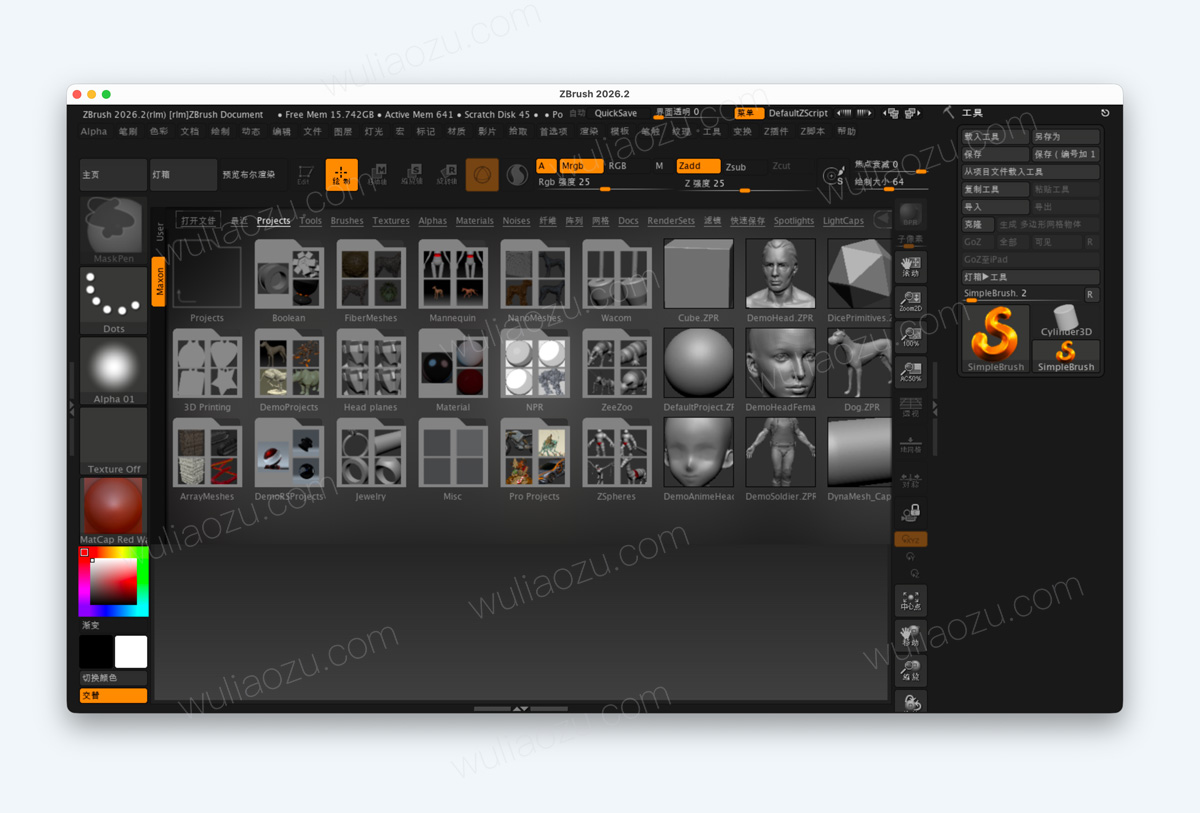This screenshot has width=1200, height=813.
Task: Collapse the left tray divider arrow
Action: click(71, 408)
